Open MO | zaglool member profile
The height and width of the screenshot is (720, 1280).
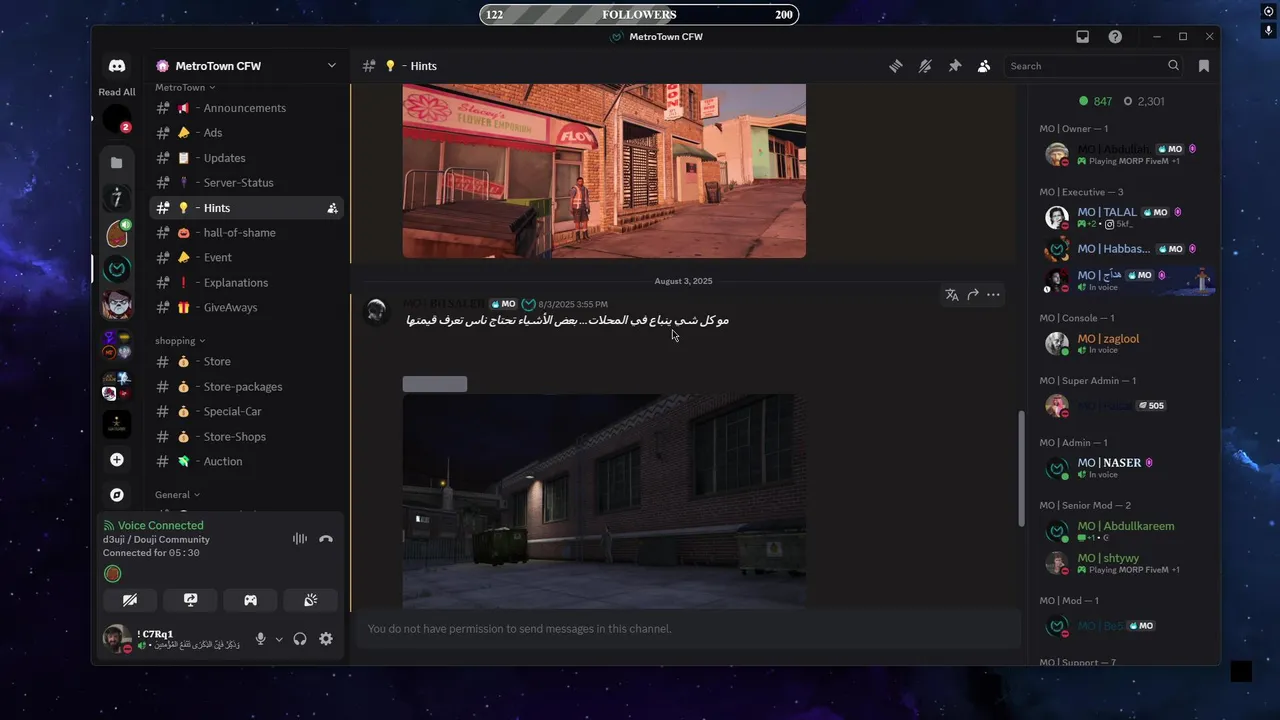coord(1126,344)
